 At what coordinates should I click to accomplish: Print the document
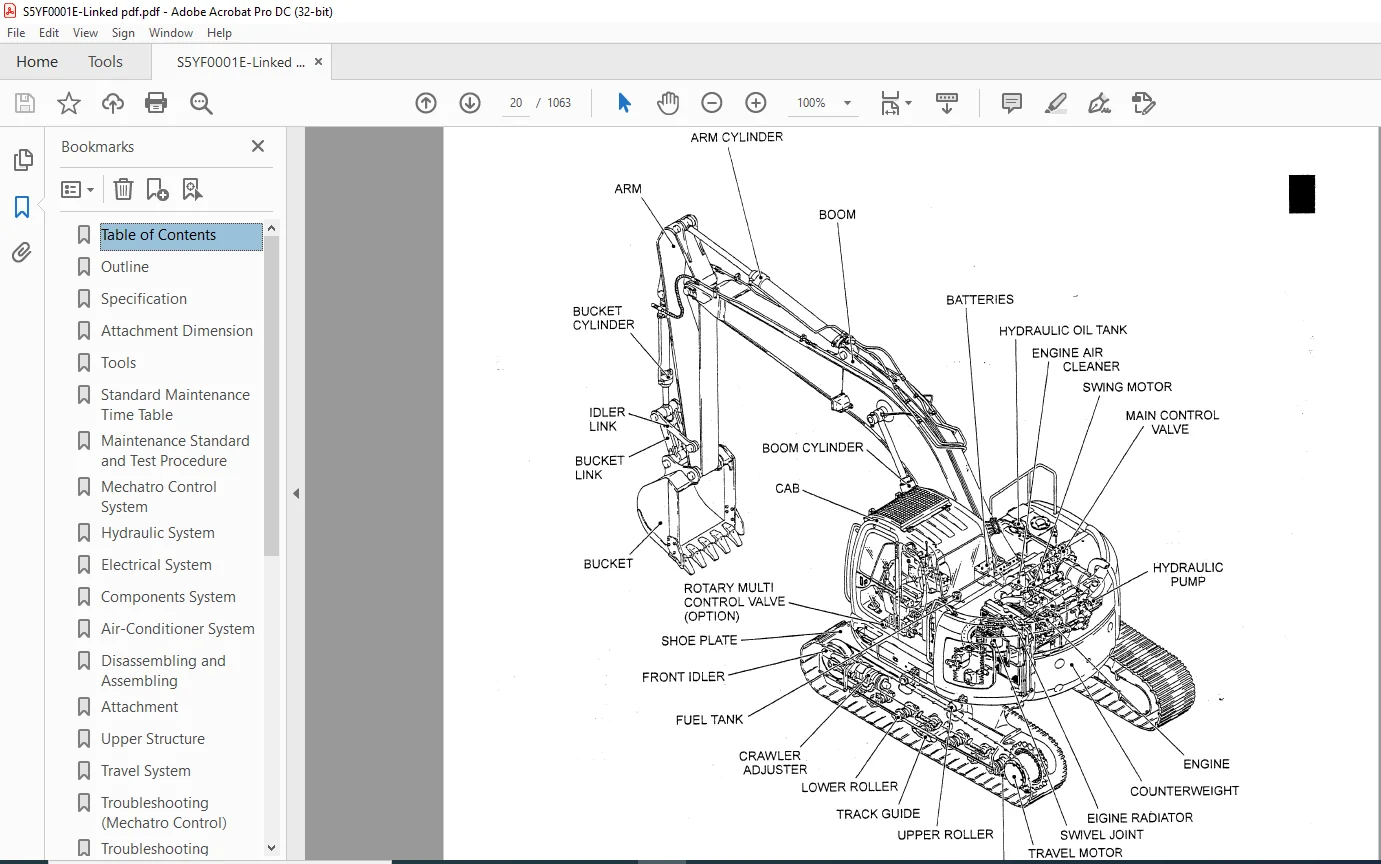point(156,103)
